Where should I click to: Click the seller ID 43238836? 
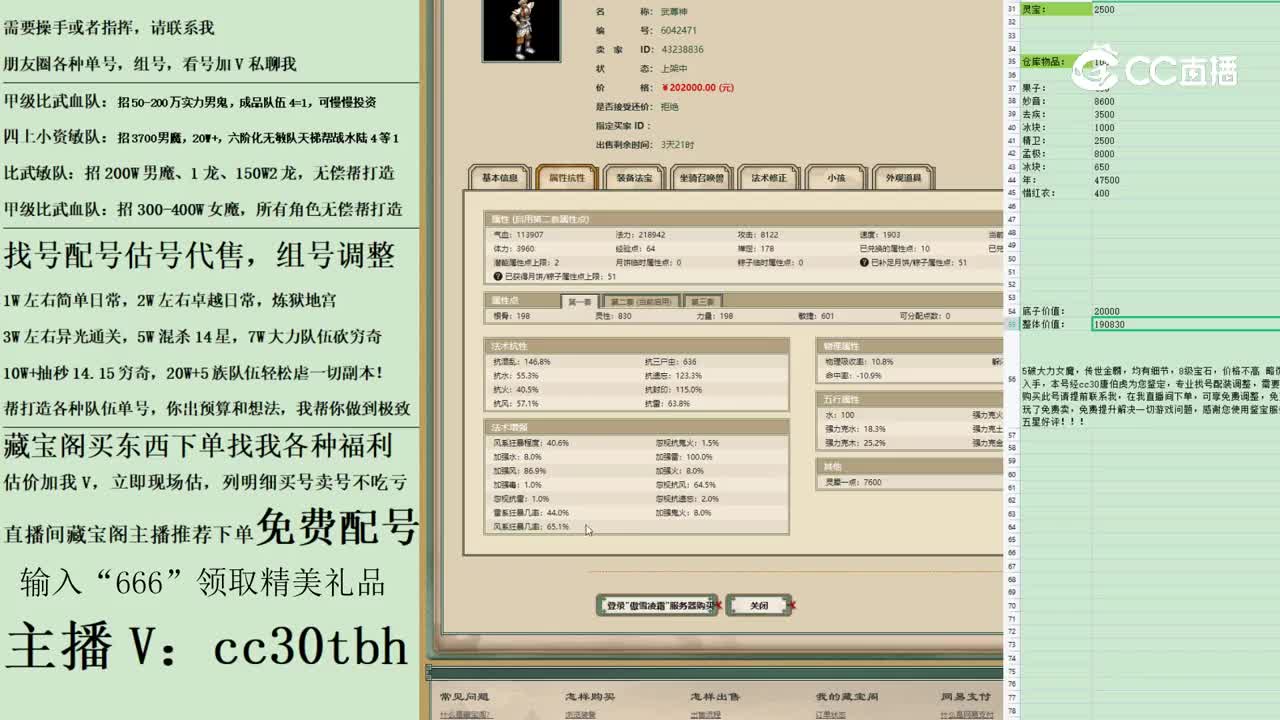pos(682,49)
